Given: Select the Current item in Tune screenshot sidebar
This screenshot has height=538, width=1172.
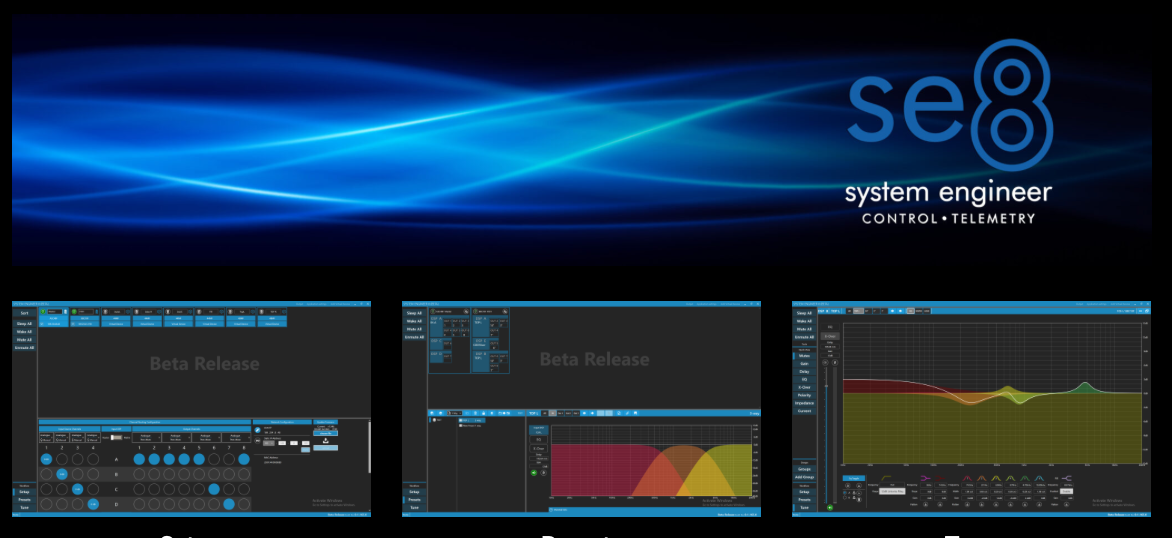Looking at the screenshot, I should click(804, 411).
